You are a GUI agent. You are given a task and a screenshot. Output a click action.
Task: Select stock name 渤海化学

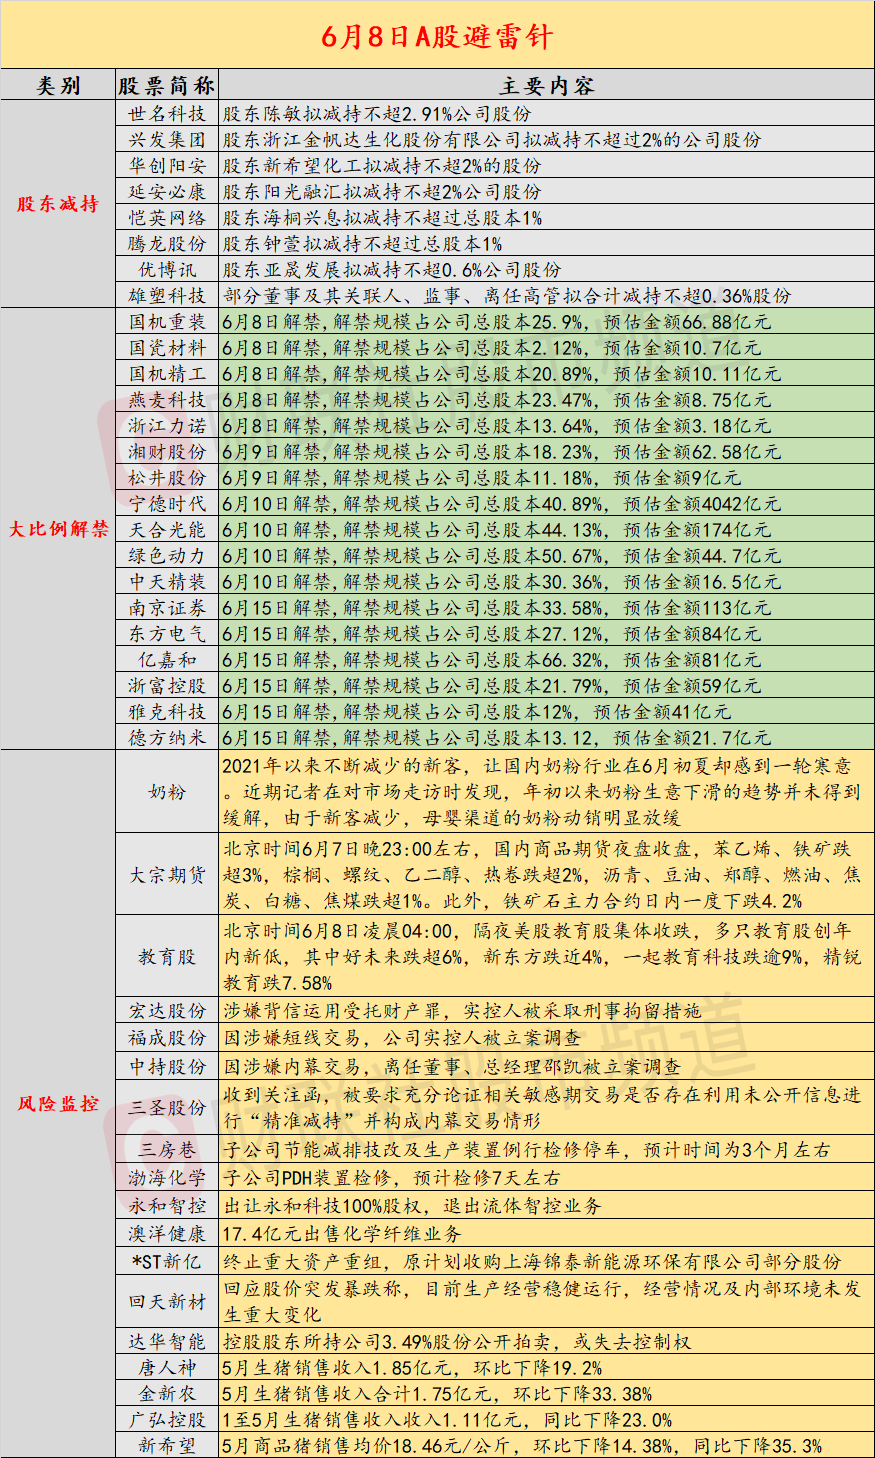click(167, 1178)
